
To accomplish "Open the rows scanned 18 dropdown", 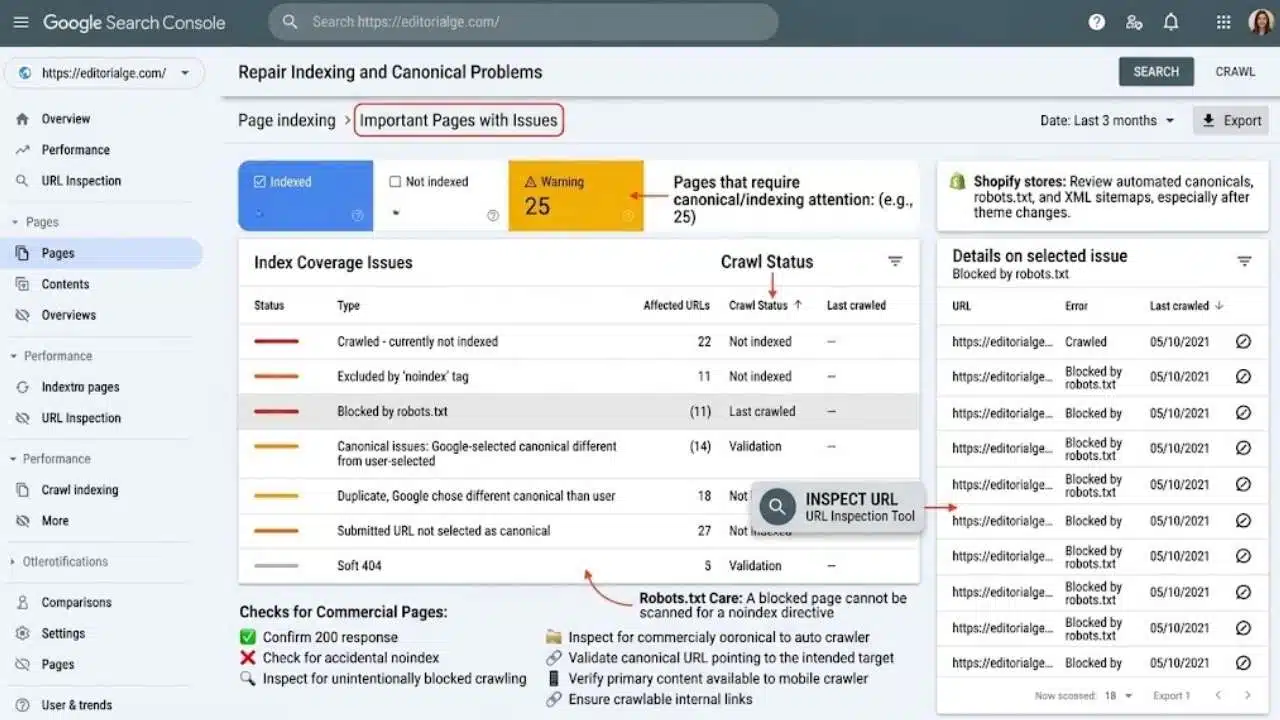I will (x=1119, y=696).
